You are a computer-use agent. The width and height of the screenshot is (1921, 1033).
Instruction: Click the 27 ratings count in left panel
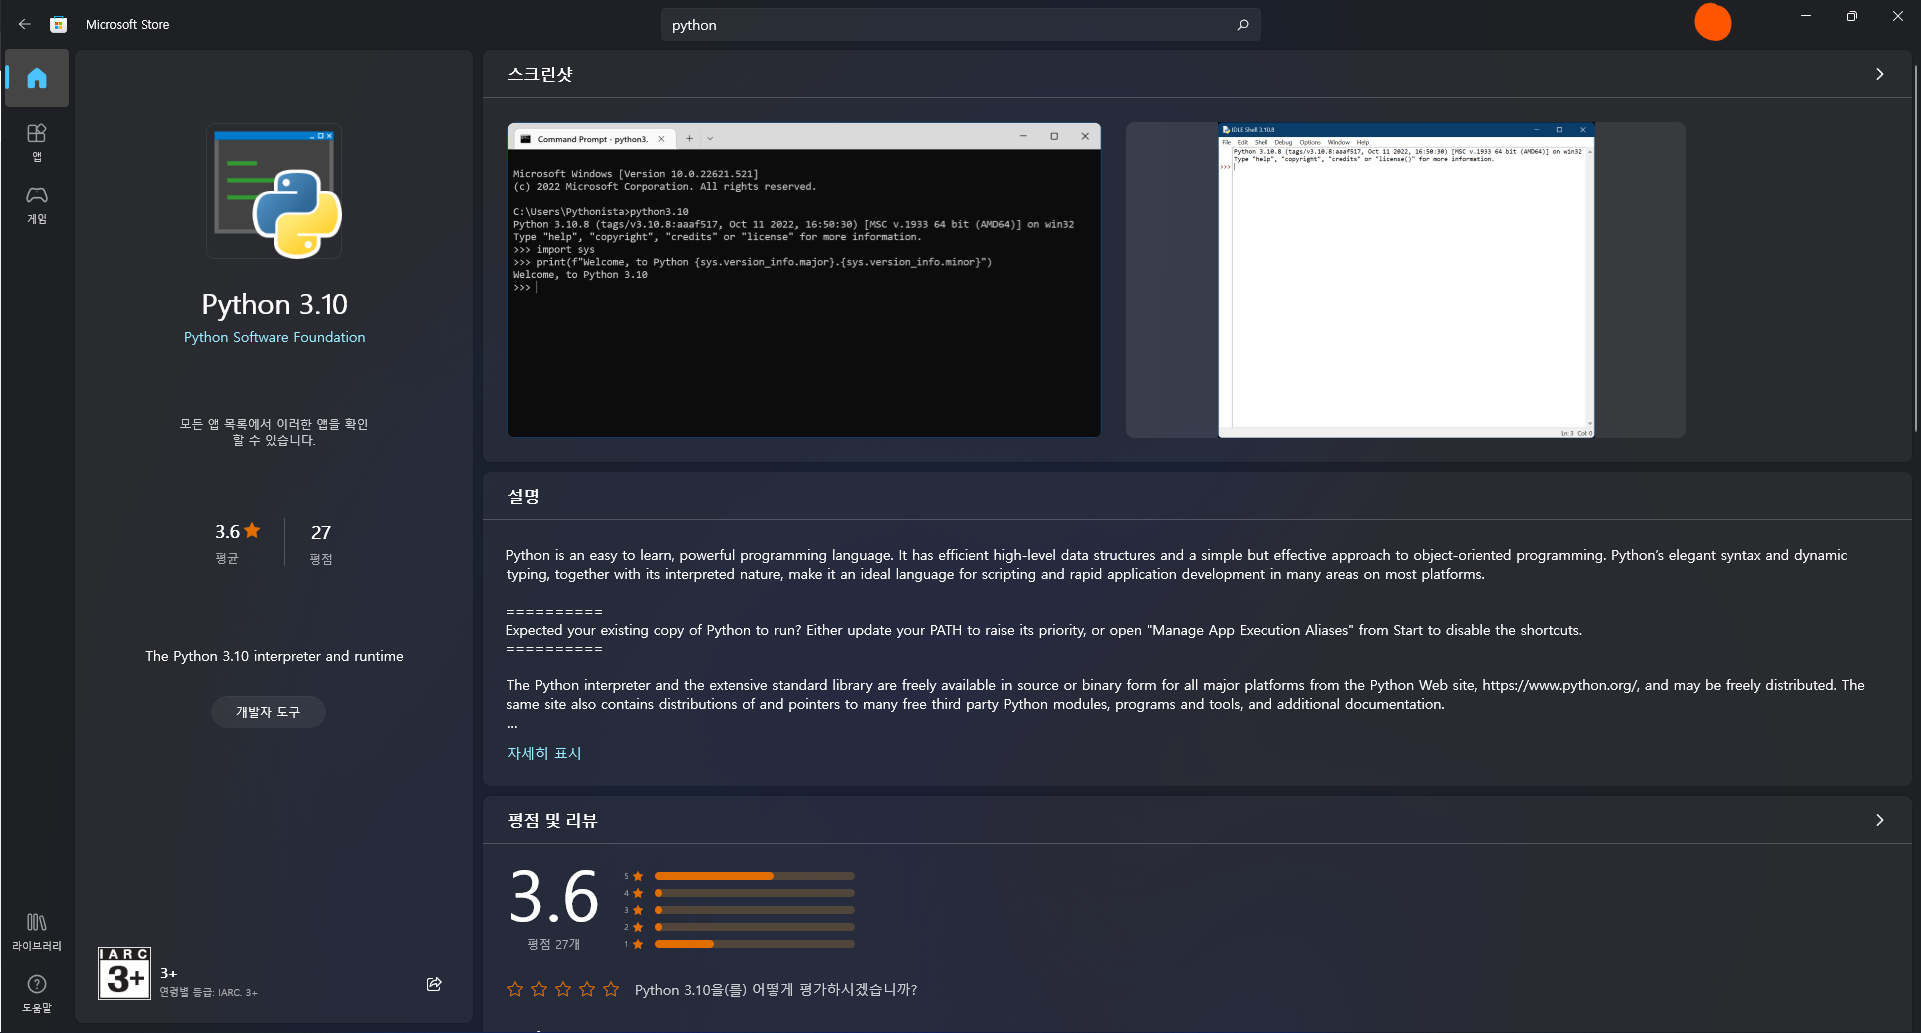click(x=321, y=533)
